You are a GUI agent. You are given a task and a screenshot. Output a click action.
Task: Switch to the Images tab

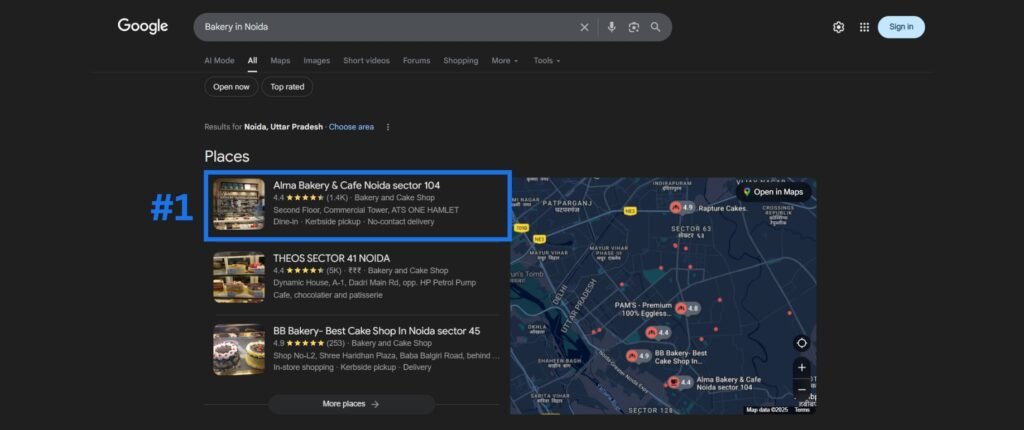pyautogui.click(x=316, y=61)
